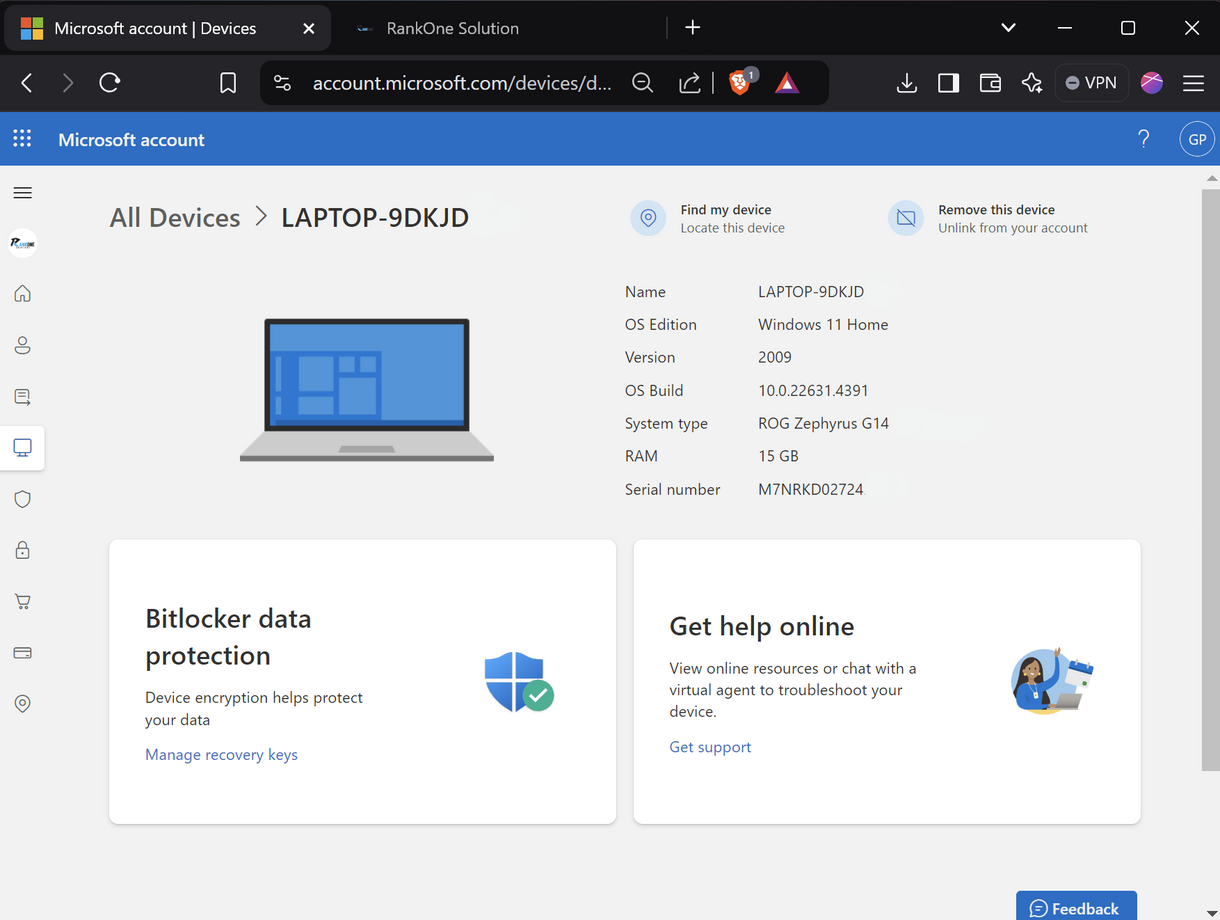
Task: Open the browser profile avatar icon
Action: [1152, 83]
